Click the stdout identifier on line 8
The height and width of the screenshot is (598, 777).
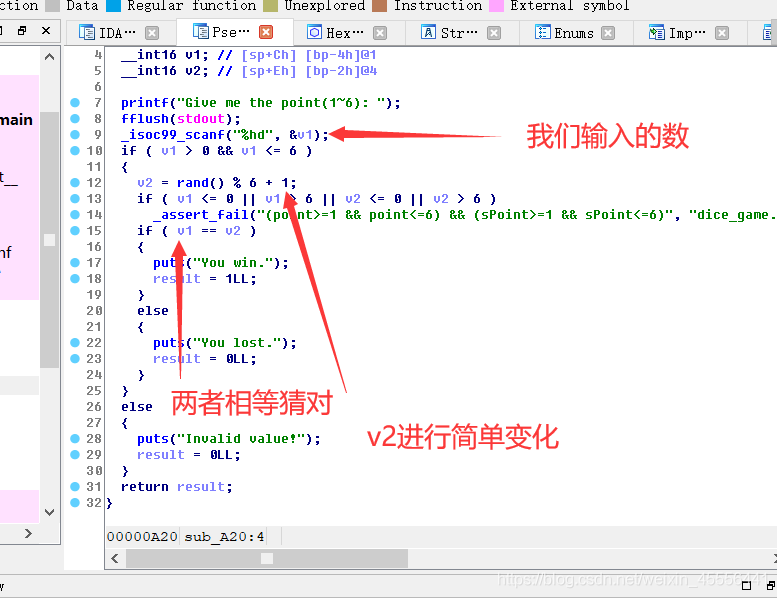201,118
